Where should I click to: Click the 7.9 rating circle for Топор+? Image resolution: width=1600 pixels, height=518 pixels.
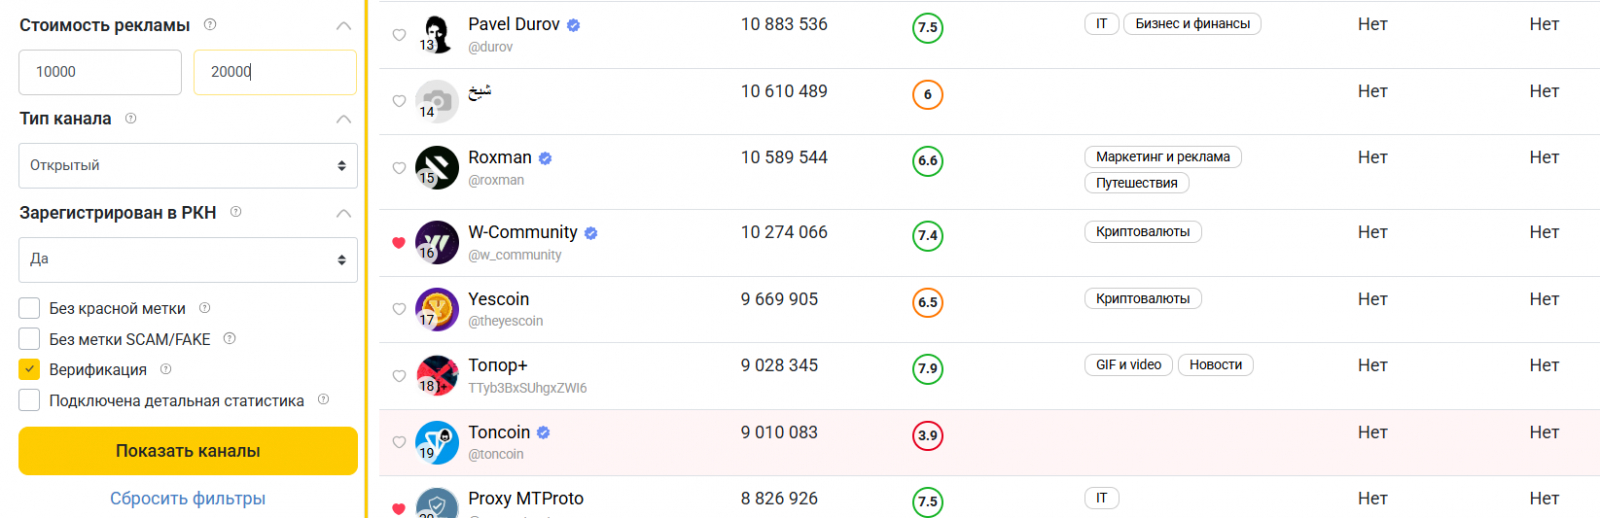click(x=928, y=369)
